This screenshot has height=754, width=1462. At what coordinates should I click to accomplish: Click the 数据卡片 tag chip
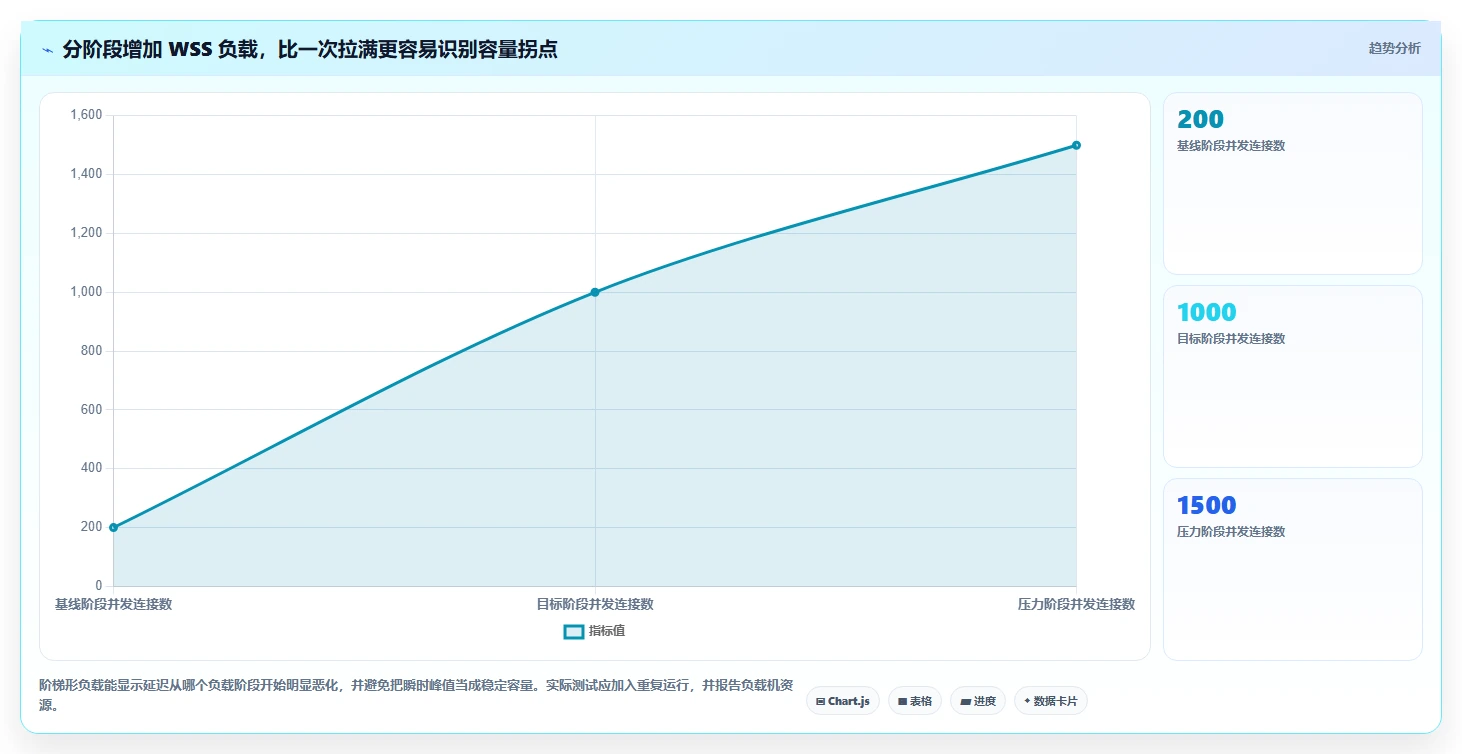pyautogui.click(x=1050, y=701)
